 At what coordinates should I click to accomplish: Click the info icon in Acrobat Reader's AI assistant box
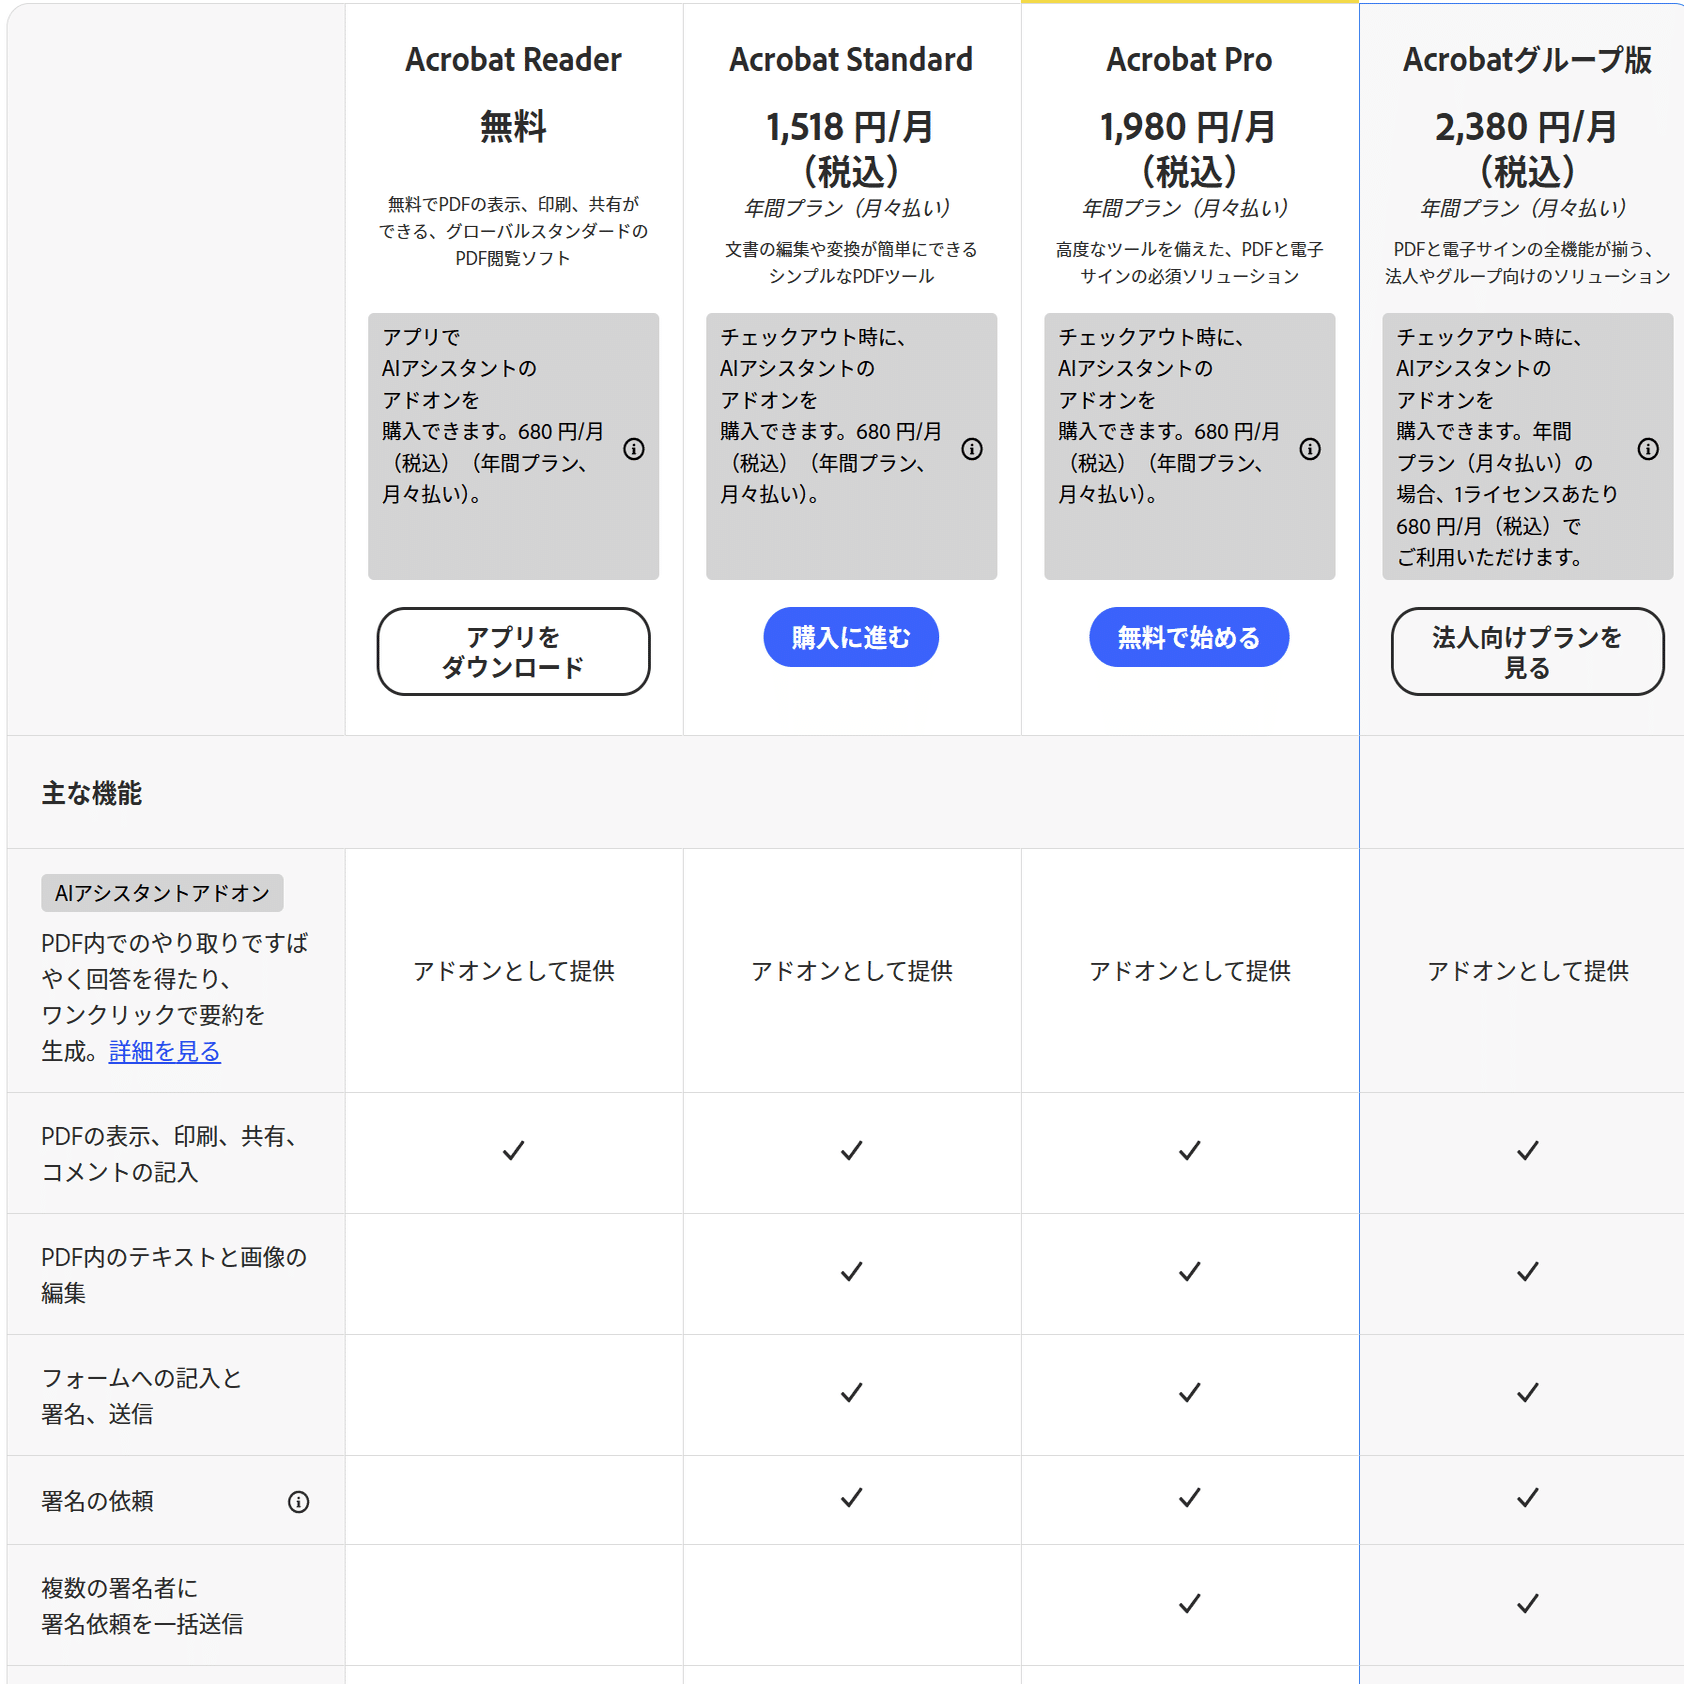coord(633,450)
